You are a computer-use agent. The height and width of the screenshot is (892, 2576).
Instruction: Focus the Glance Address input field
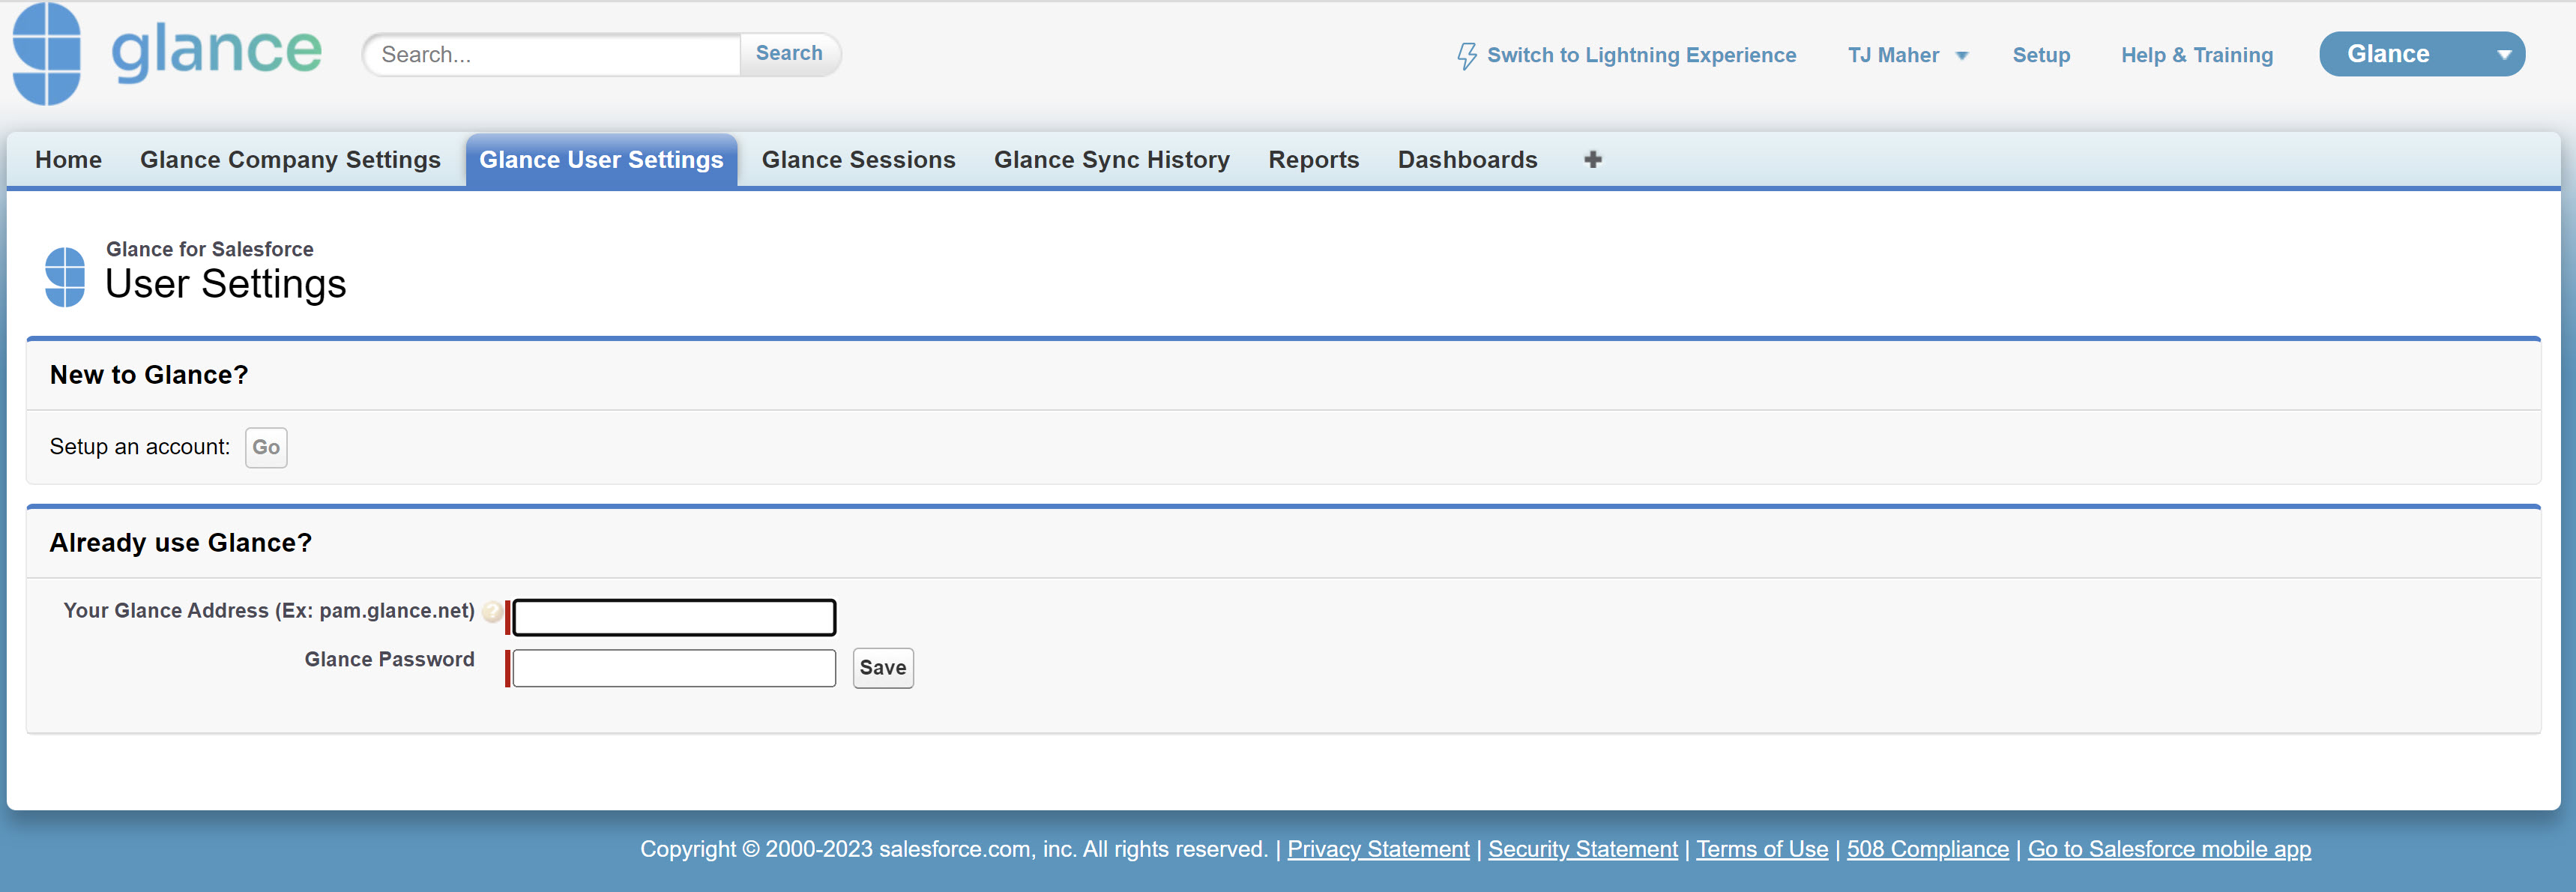coord(674,617)
